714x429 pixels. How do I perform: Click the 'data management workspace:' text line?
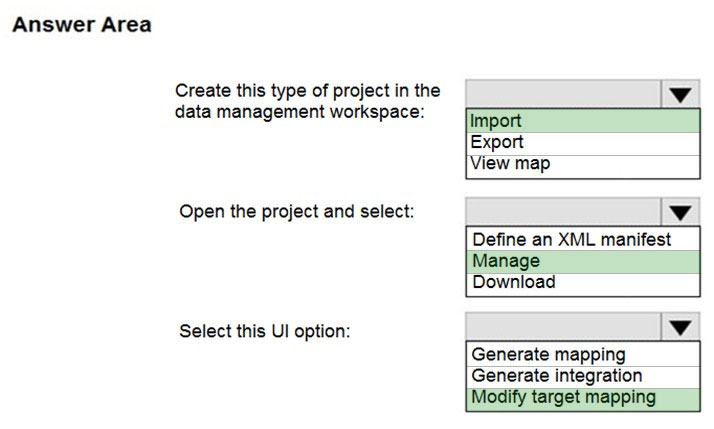pos(300,112)
